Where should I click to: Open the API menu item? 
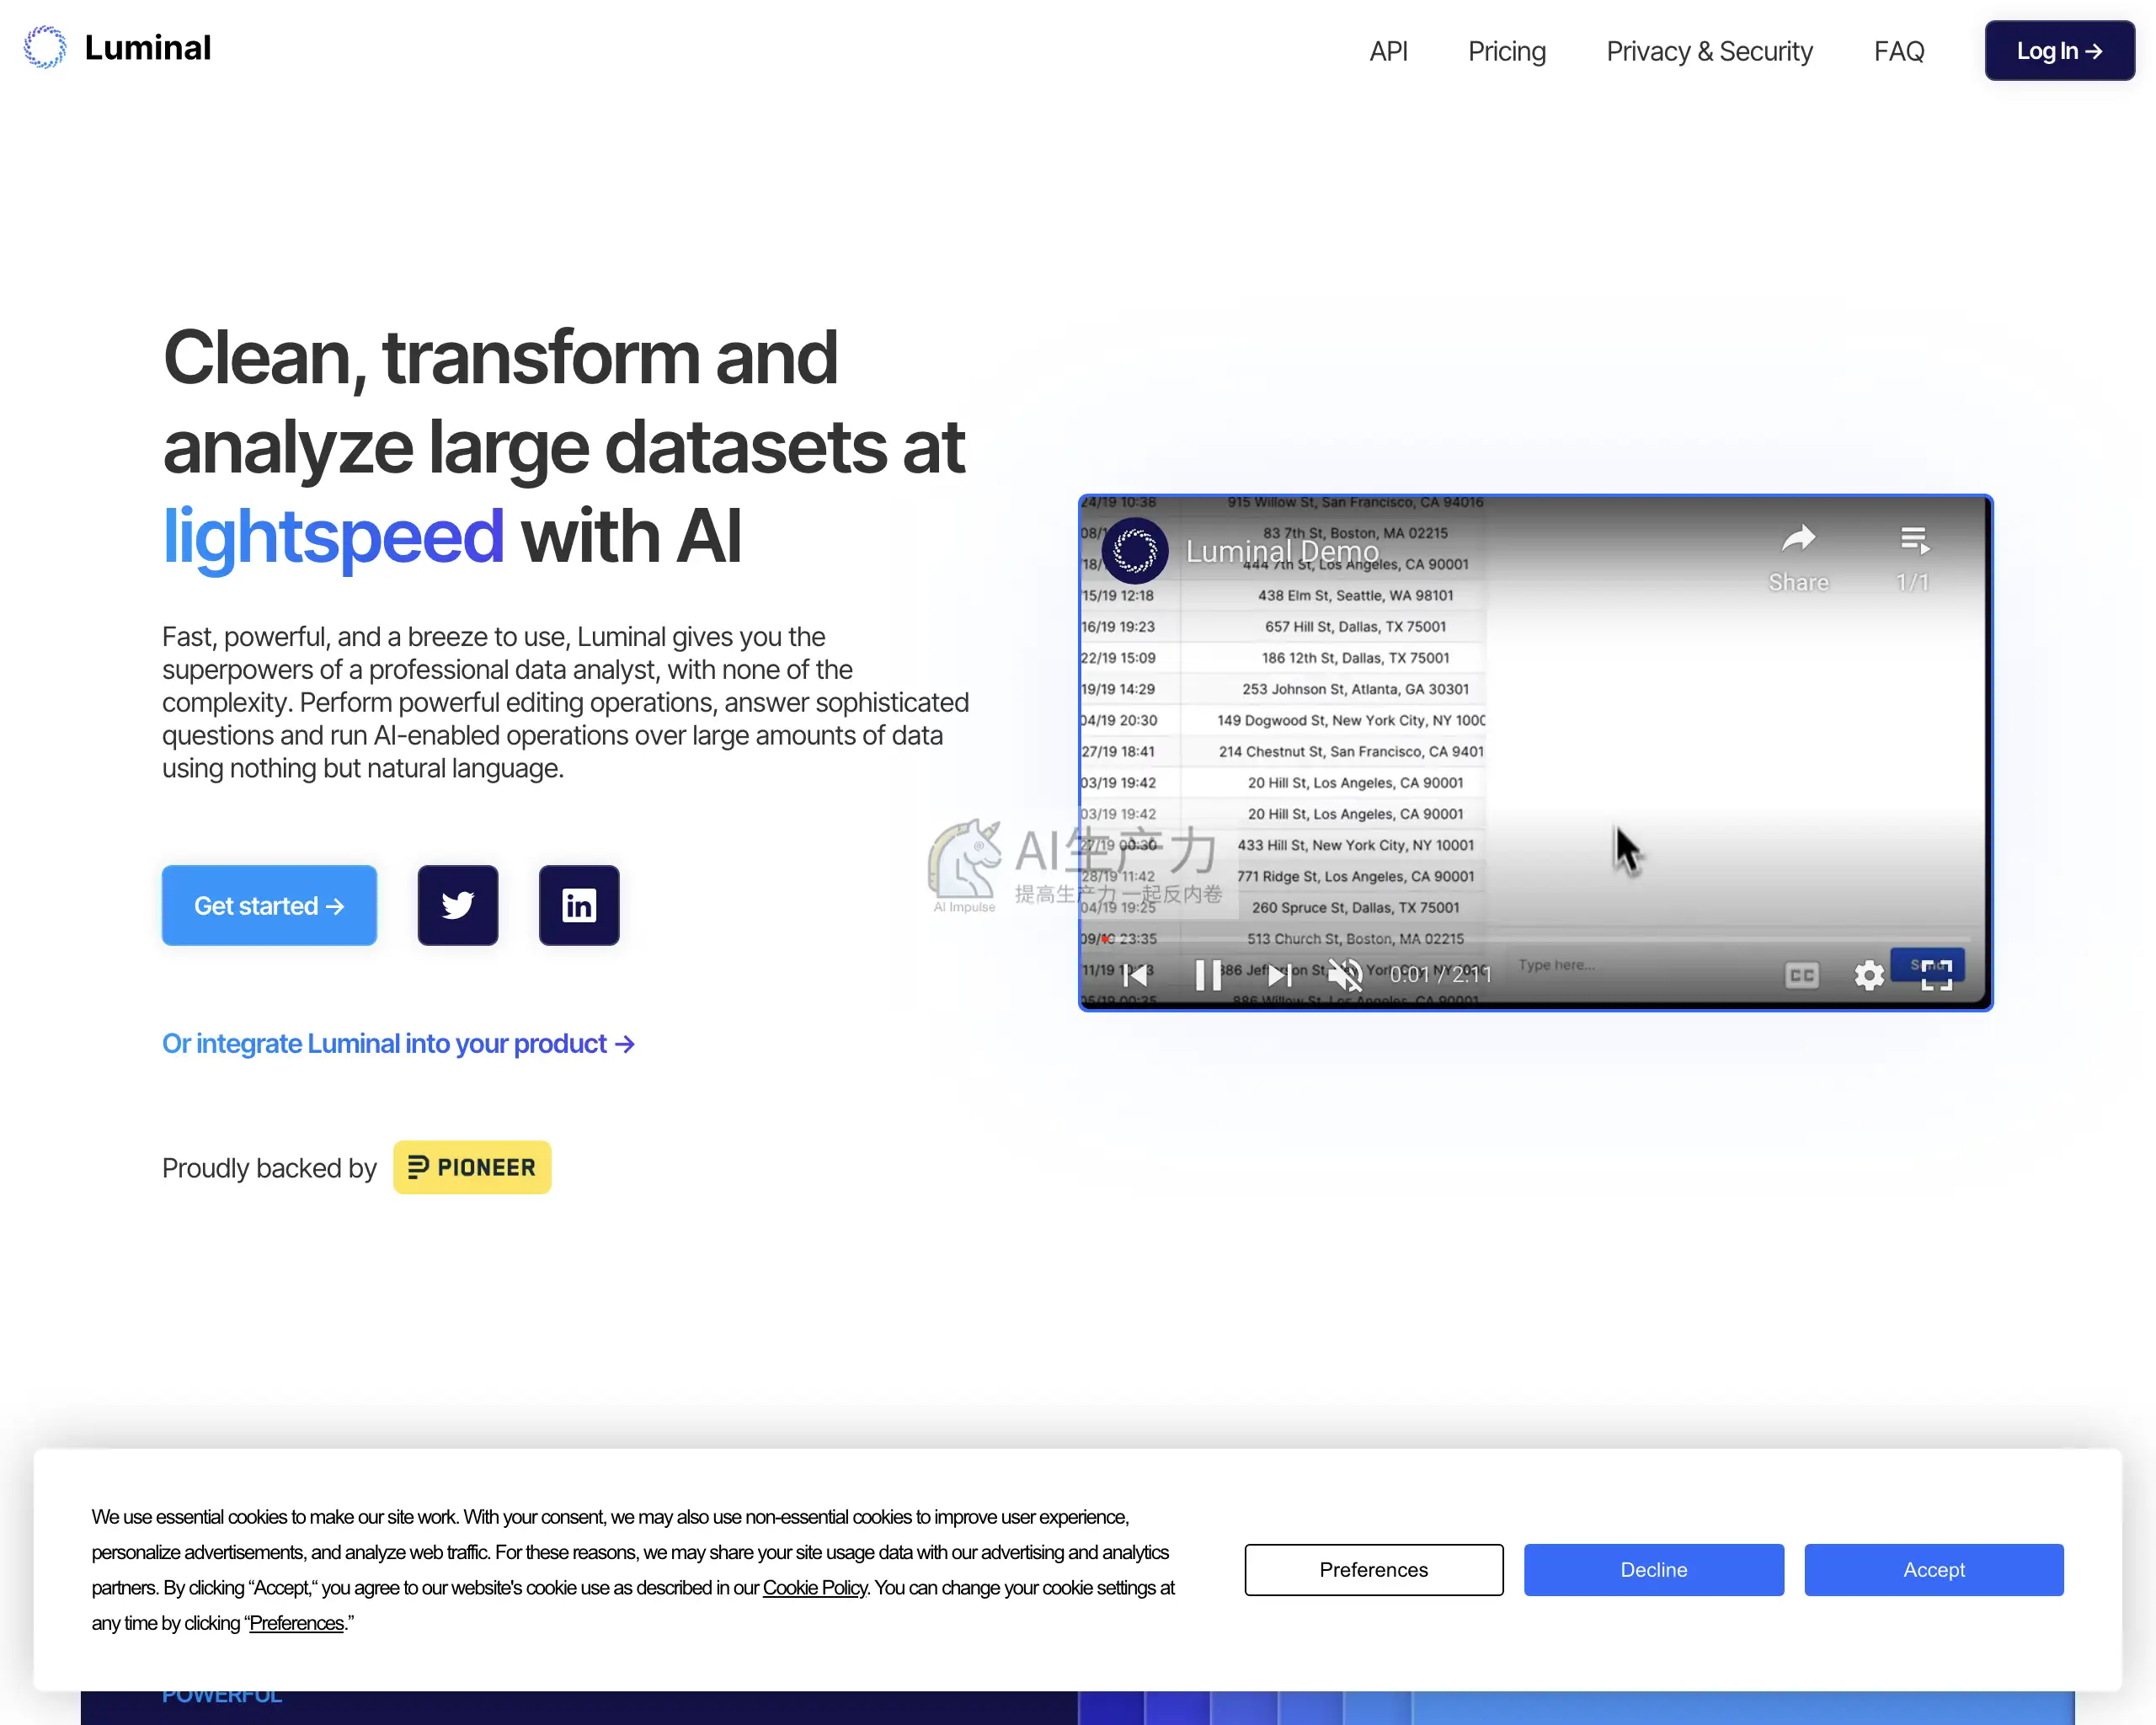click(x=1388, y=51)
